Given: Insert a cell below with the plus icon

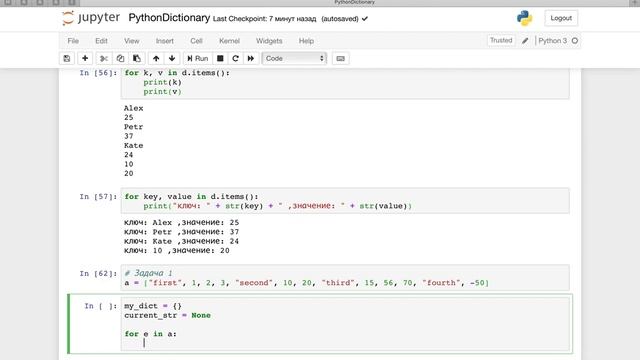Looking at the screenshot, I should coord(85,58).
